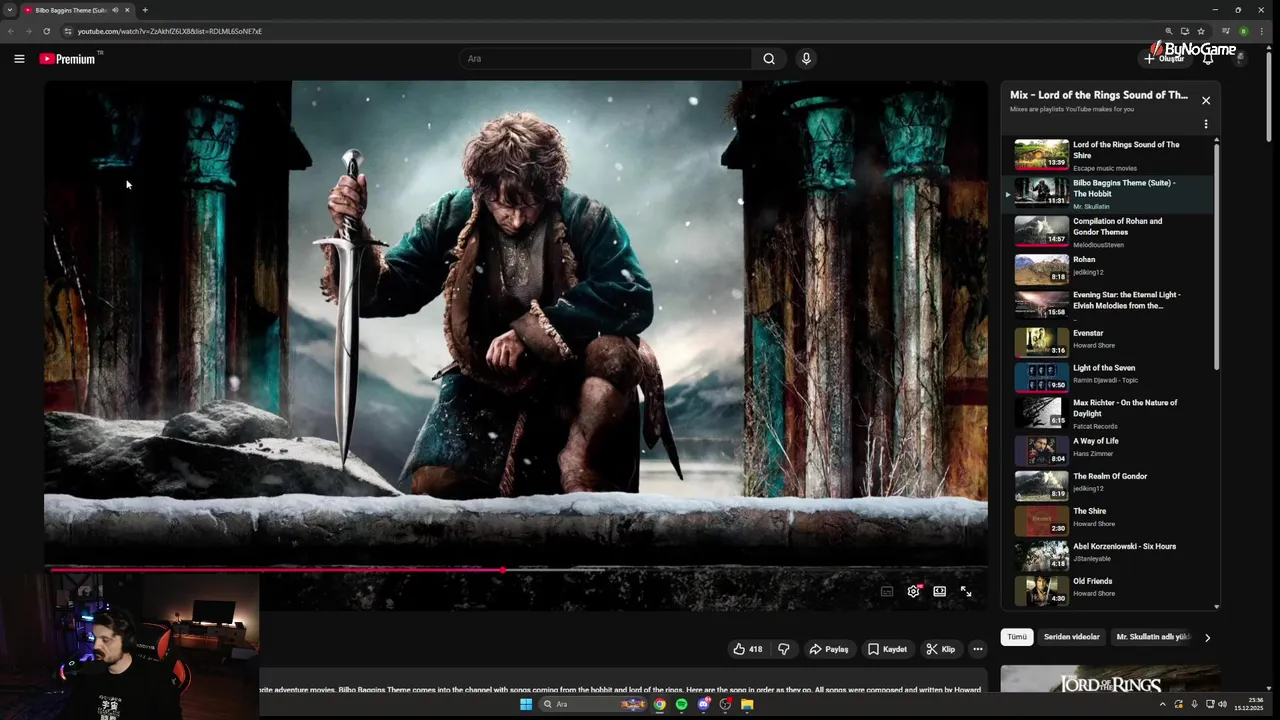Click the playlist panel scrollbar
Image resolution: width=1280 pixels, height=720 pixels.
pyautogui.click(x=1217, y=258)
